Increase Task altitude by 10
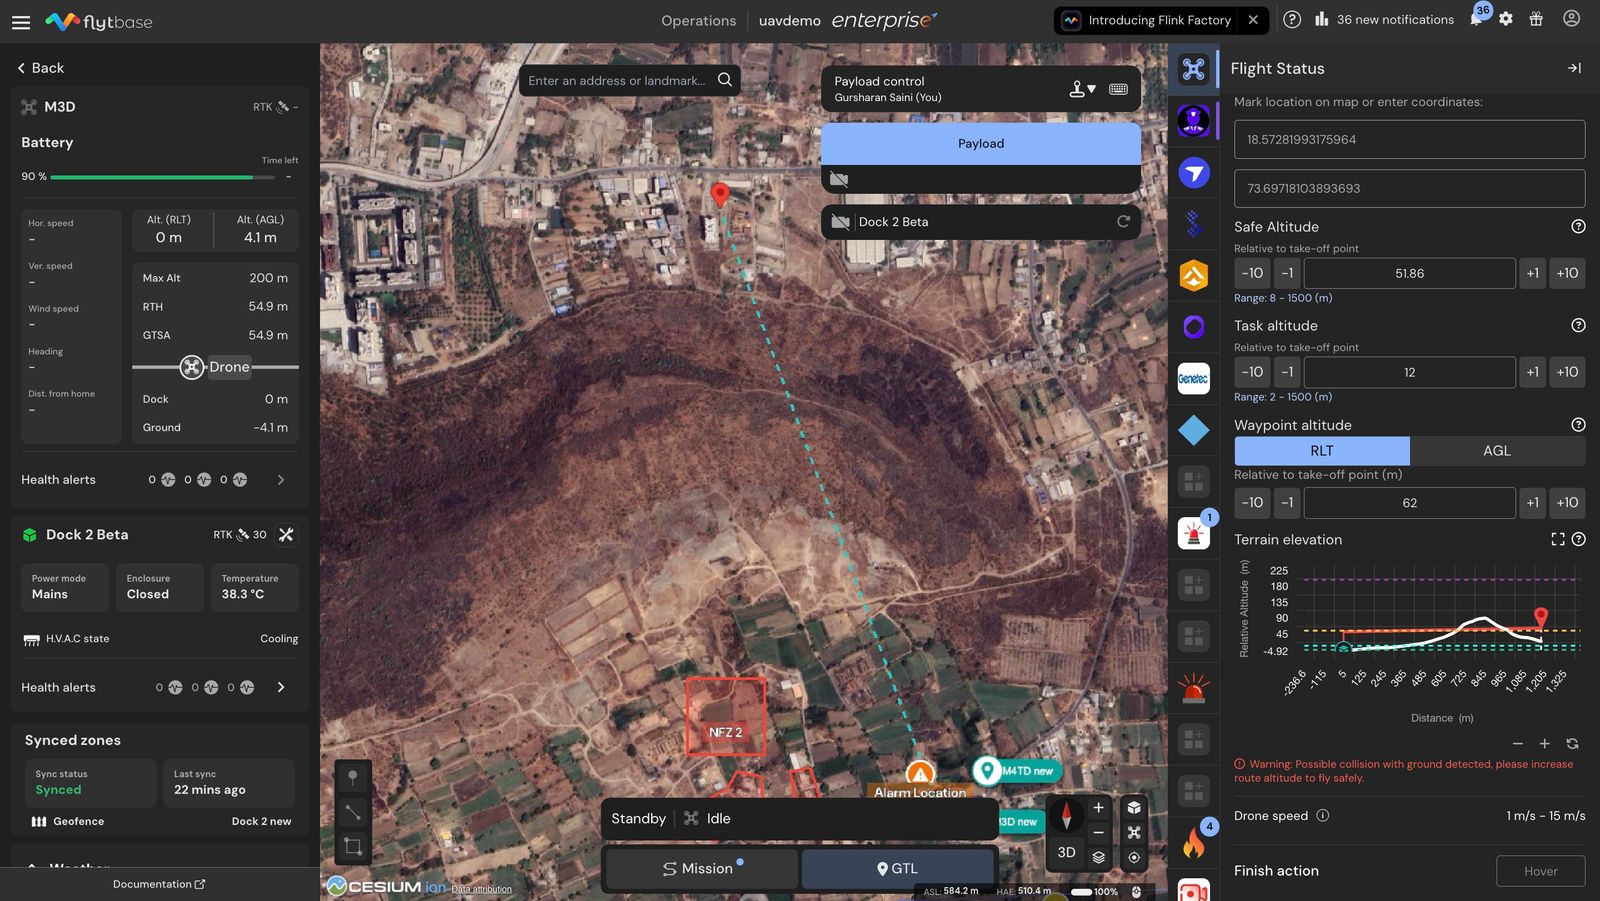The width and height of the screenshot is (1600, 901). 1567,372
